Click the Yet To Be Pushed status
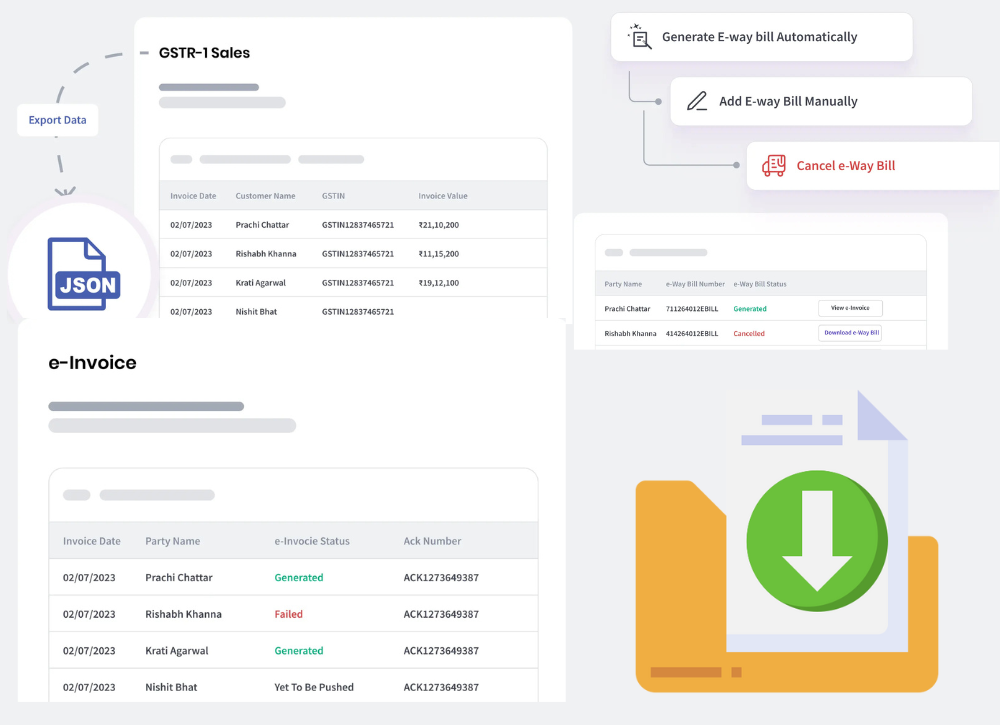The height and width of the screenshot is (725, 1000). [x=314, y=687]
